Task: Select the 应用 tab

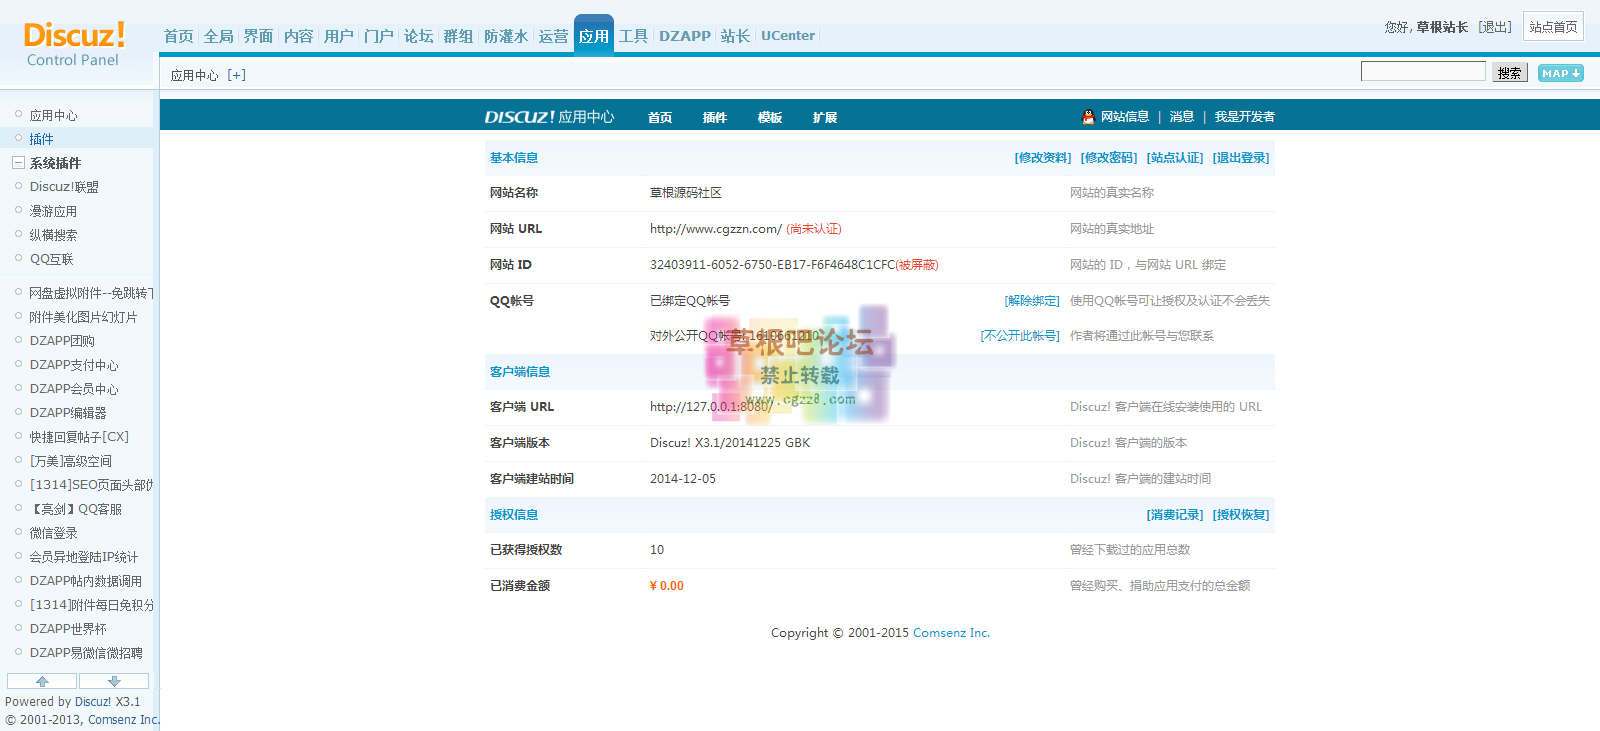Action: (x=594, y=35)
